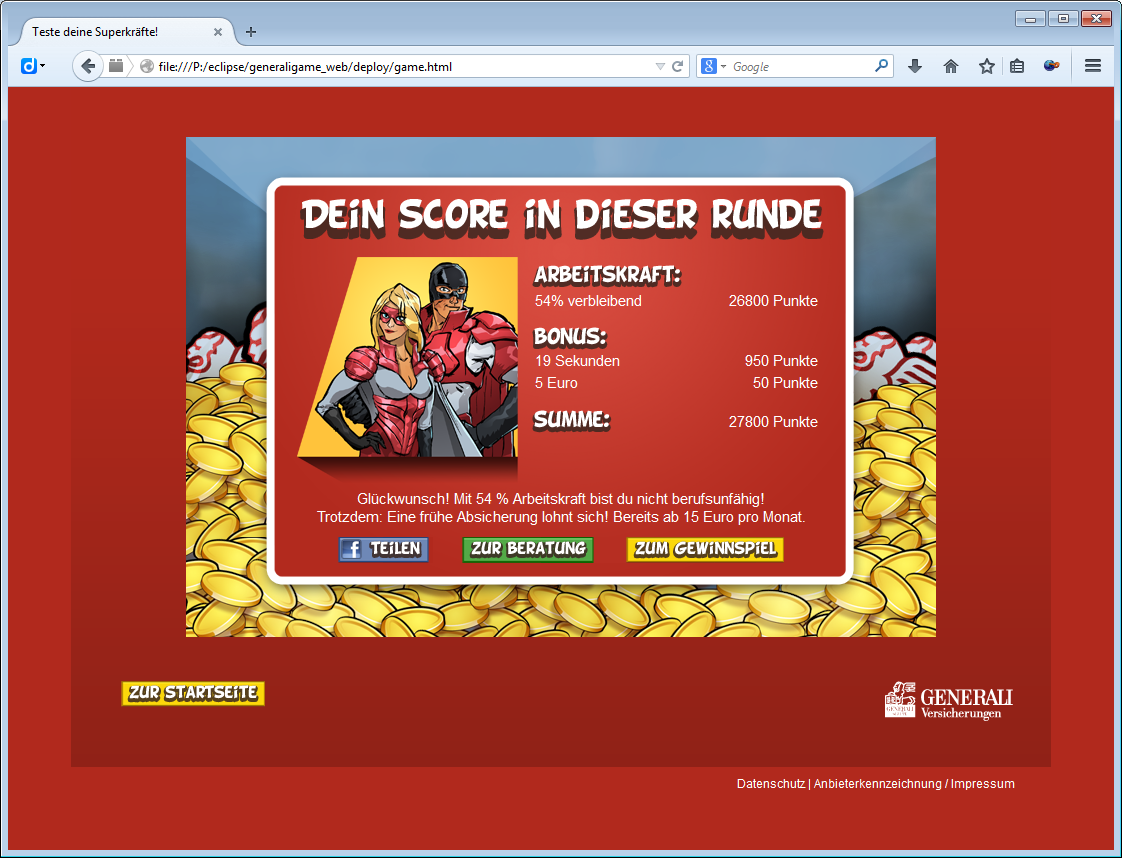Open the address bar history dropdown arrow
1122x858 pixels.
[659, 65]
